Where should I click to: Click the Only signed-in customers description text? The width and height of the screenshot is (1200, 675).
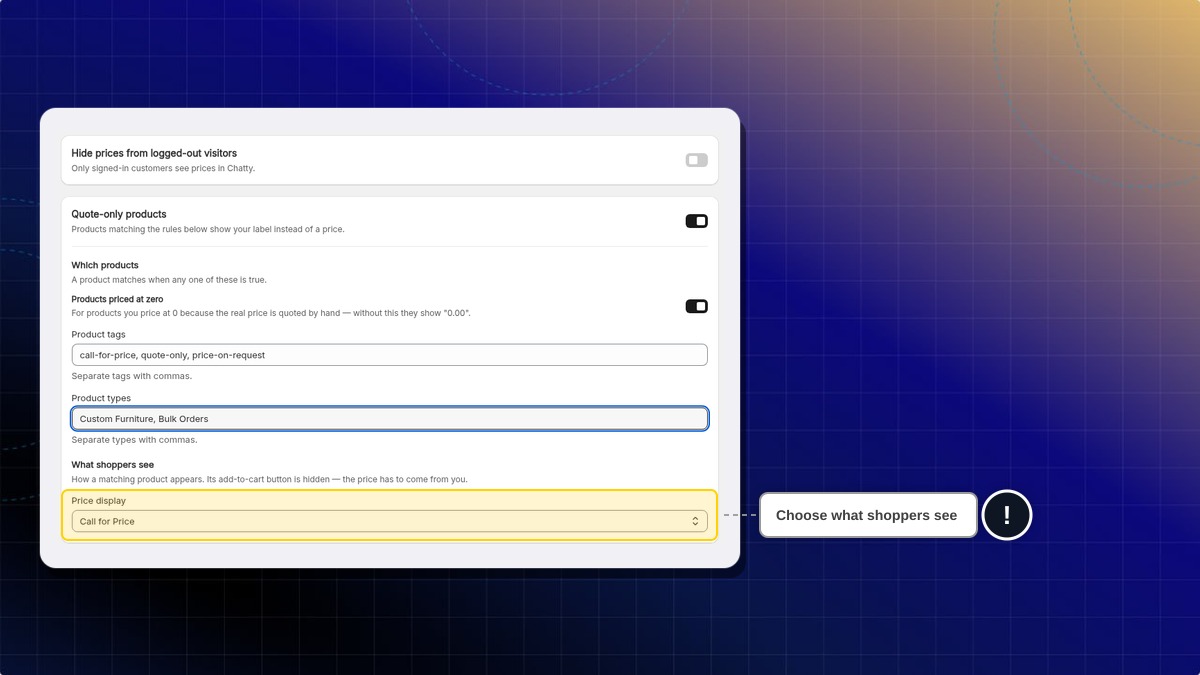(x=163, y=168)
